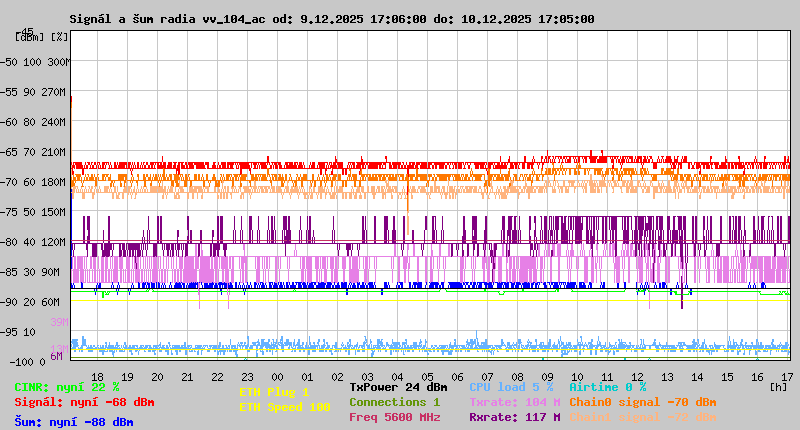Click the Chain0 signal legend label
Viewport: 800px width, 430px height.
[x=641, y=402]
